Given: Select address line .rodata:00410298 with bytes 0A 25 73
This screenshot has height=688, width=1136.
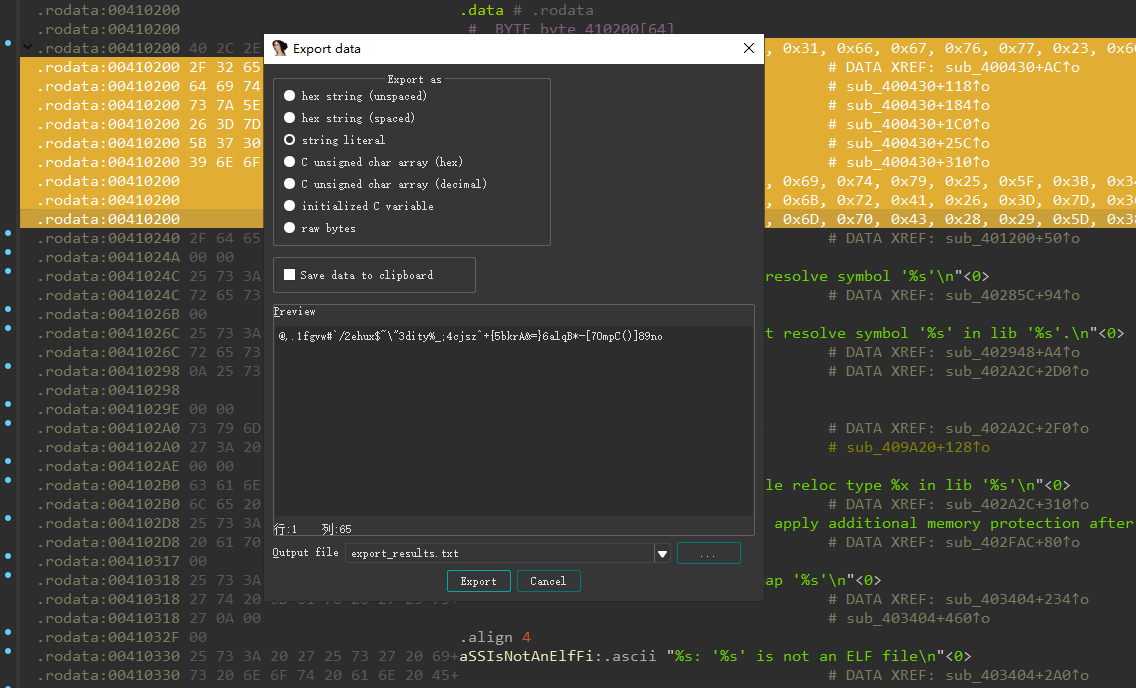Looking at the screenshot, I should coord(109,372).
